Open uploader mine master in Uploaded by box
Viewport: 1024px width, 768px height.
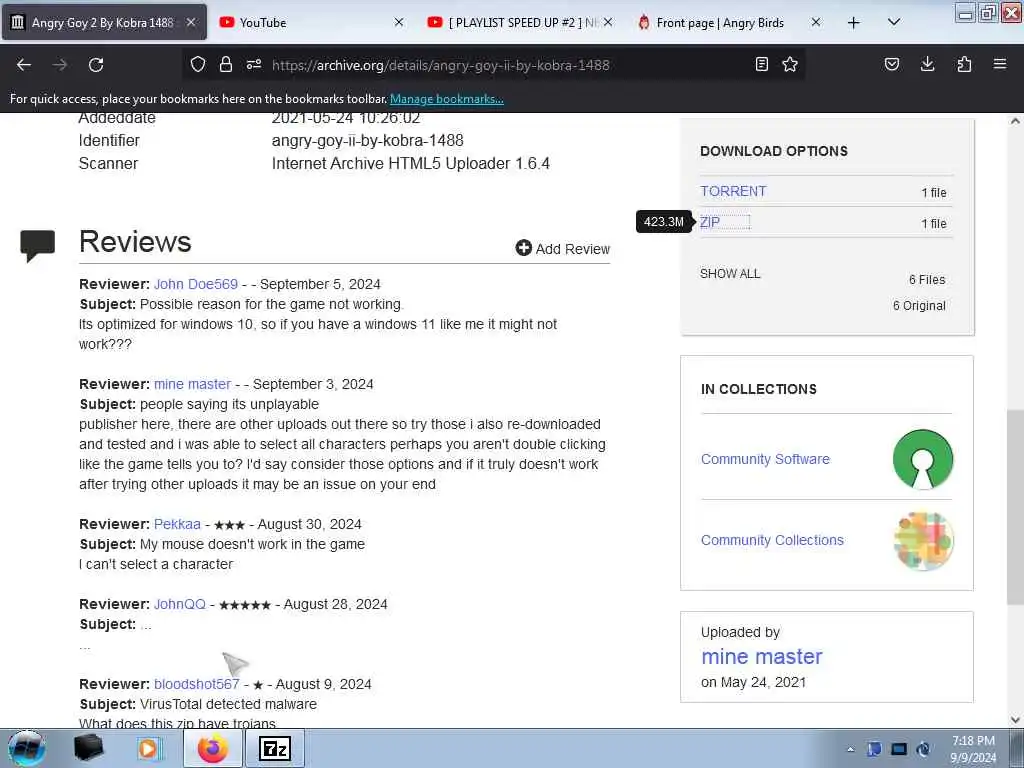[x=761, y=656]
